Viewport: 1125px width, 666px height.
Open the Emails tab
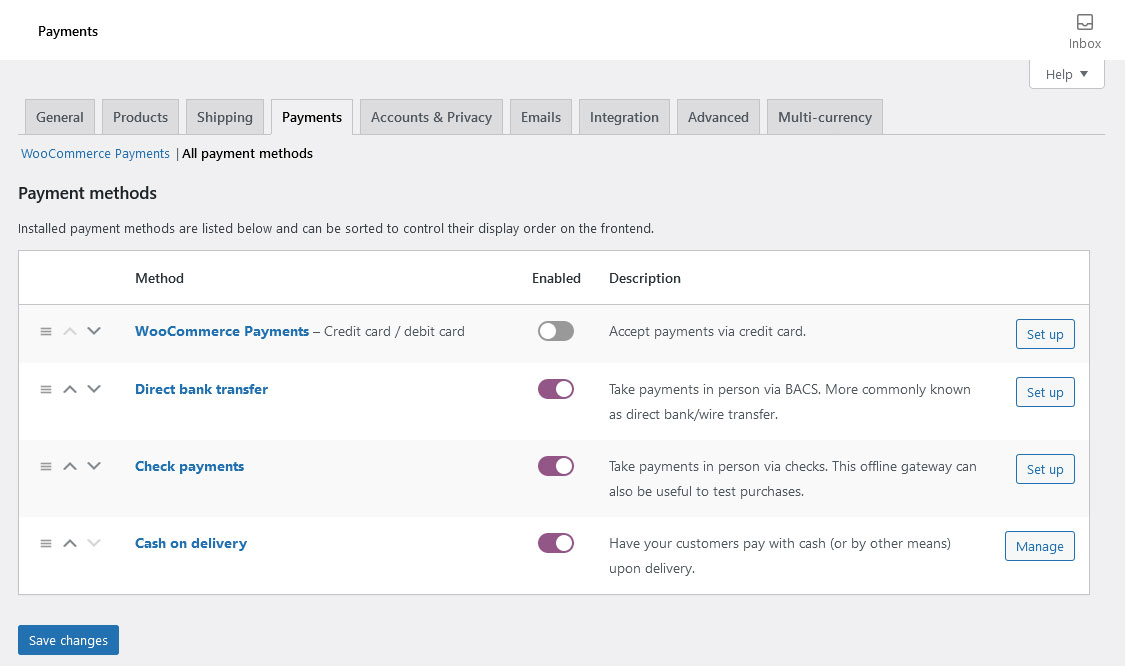coord(541,117)
